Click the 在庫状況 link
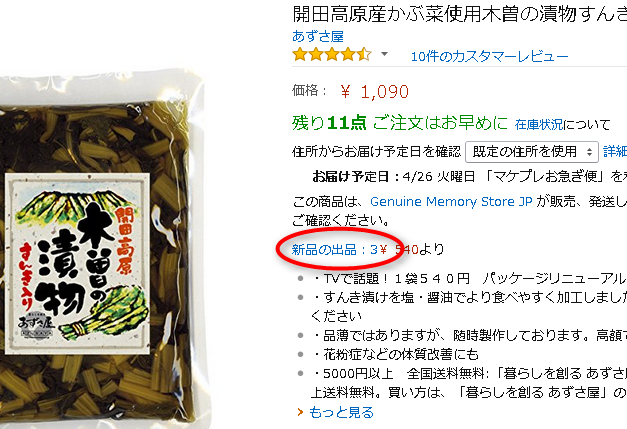The width and height of the screenshot is (627, 429). 539,124
